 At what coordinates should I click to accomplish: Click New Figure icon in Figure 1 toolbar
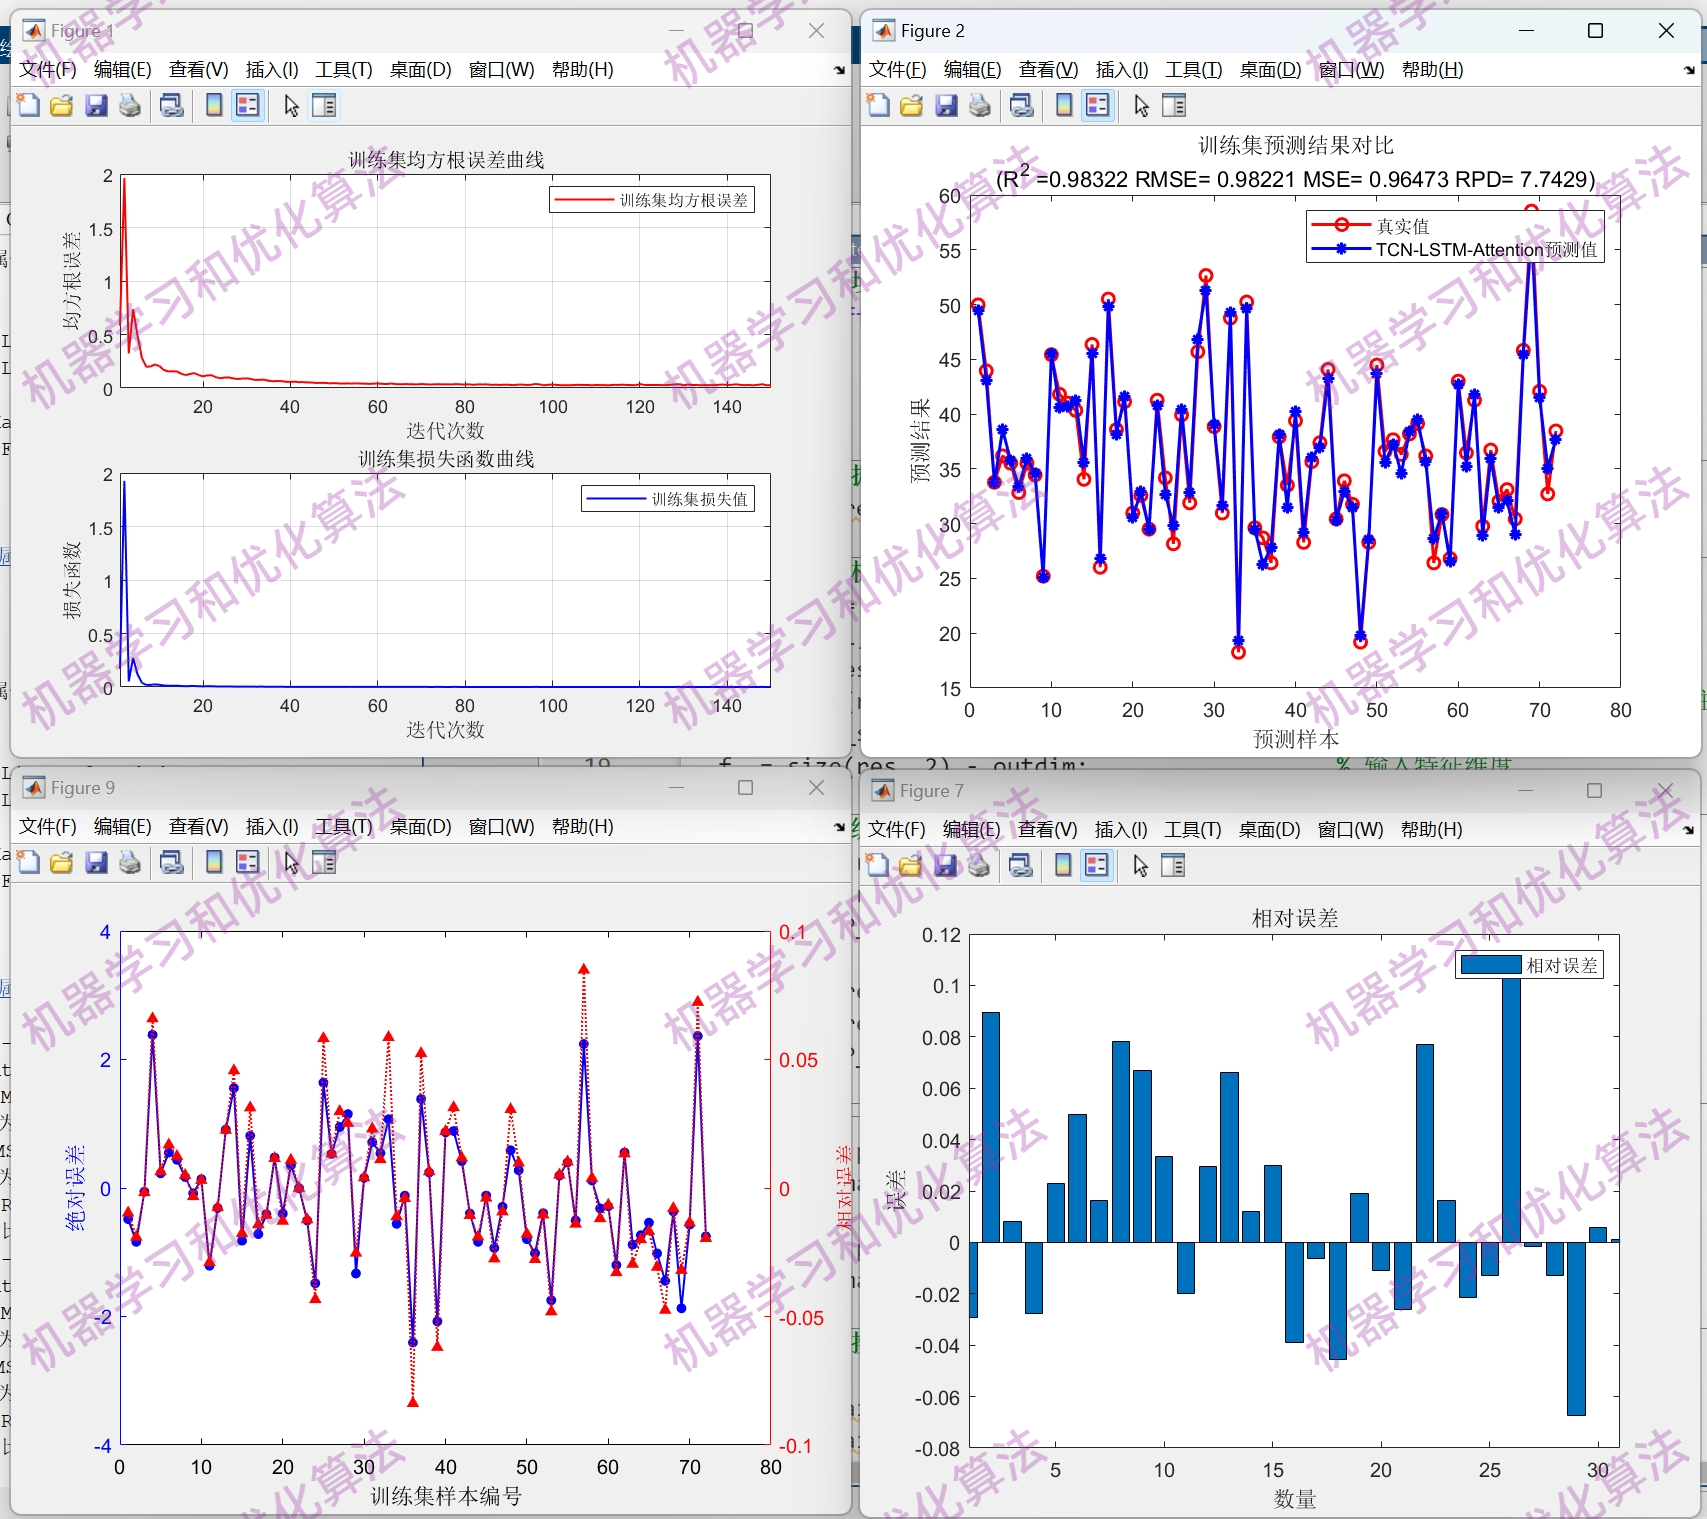pos(29,105)
